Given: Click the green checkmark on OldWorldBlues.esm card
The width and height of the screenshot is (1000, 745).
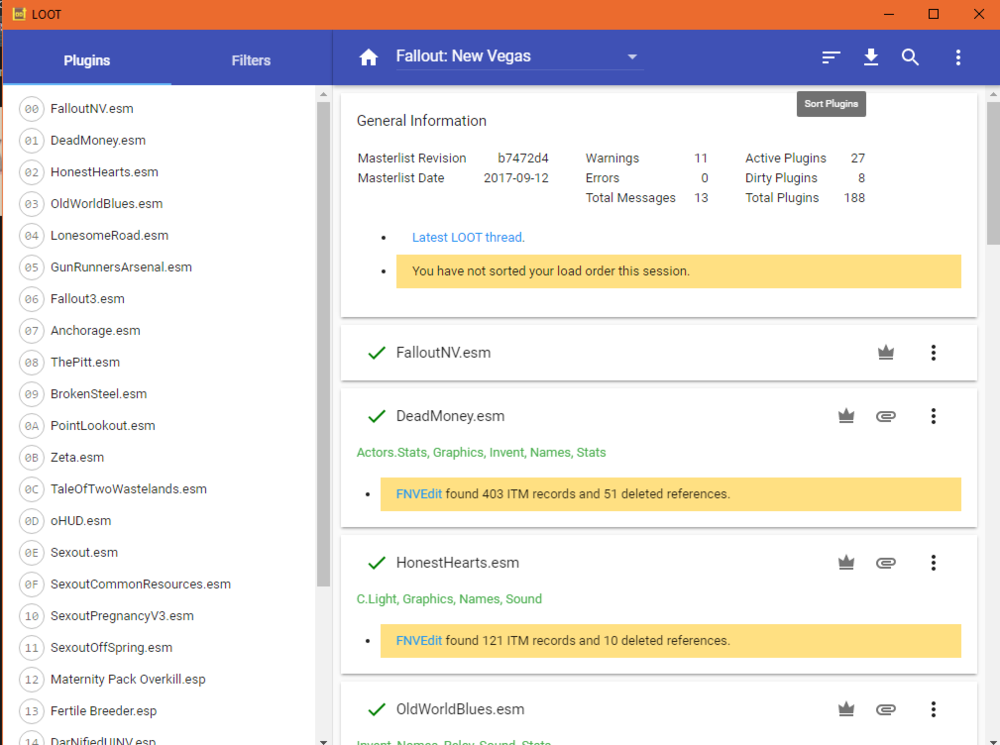Looking at the screenshot, I should (x=377, y=709).
